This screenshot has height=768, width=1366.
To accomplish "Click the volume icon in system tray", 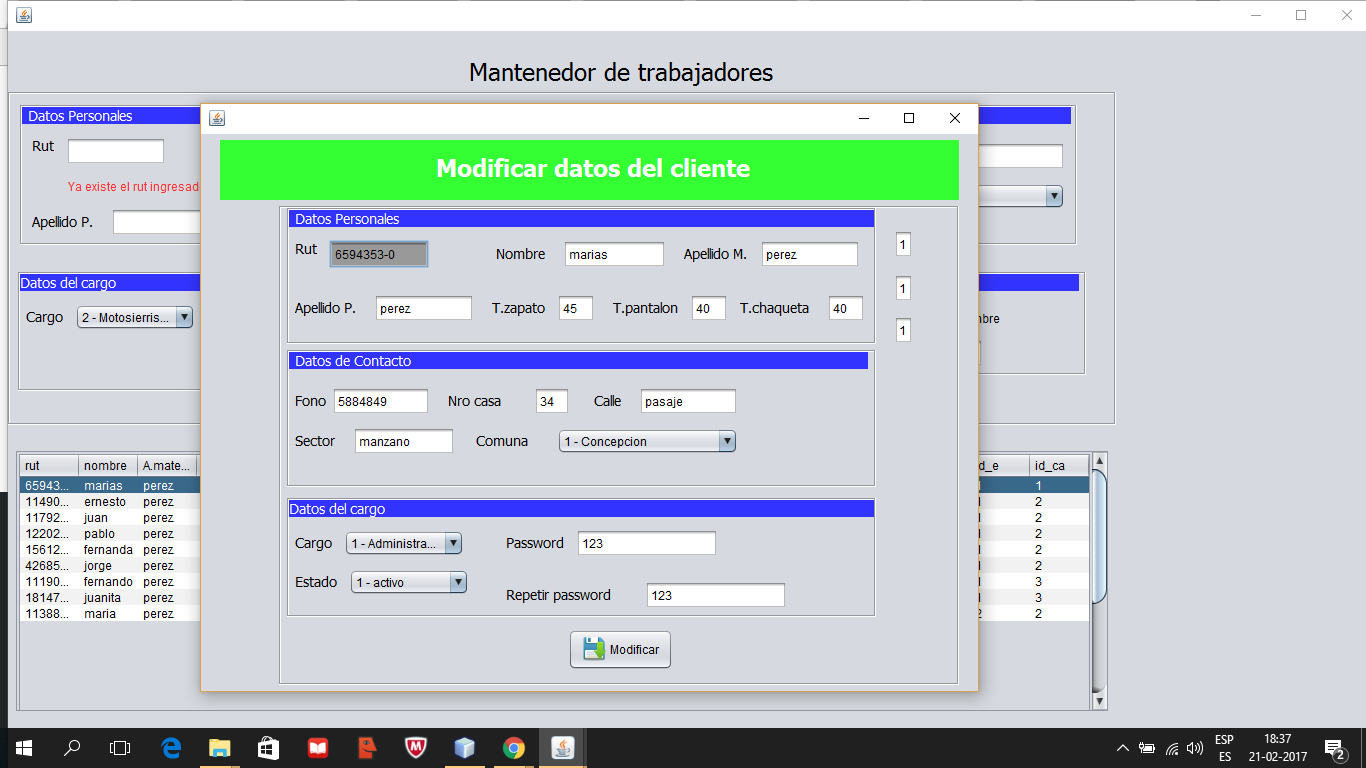I will click(x=1195, y=748).
